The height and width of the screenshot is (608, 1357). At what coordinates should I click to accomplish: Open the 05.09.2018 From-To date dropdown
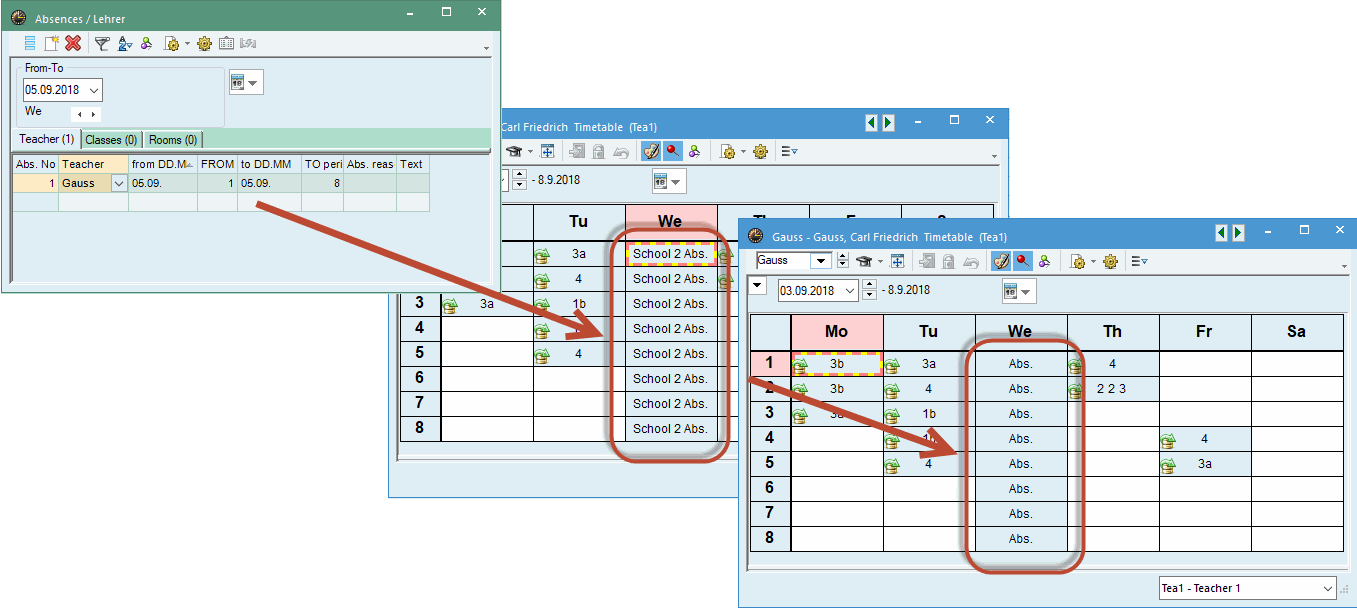pyautogui.click(x=93, y=90)
